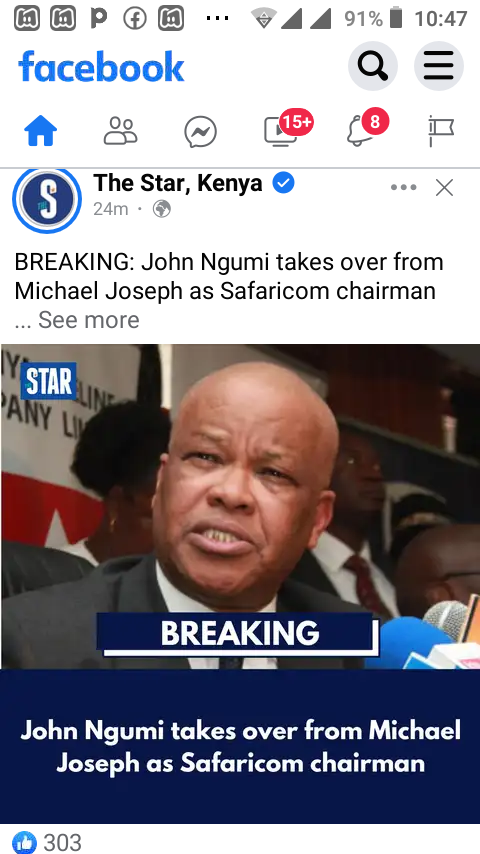Open the Friends tab
Image resolution: width=480 pixels, height=854 pixels.
[x=120, y=131]
